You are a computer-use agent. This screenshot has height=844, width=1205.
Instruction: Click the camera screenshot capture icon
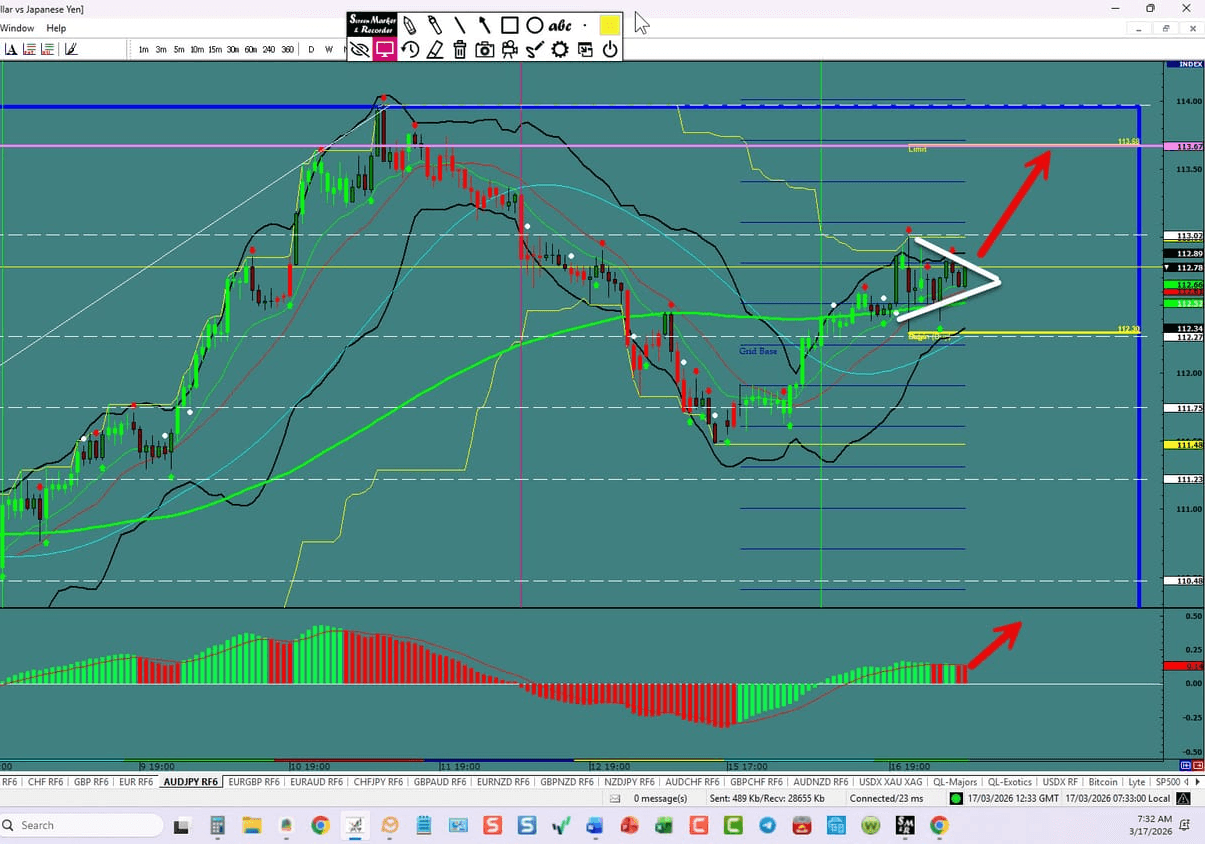[x=484, y=49]
